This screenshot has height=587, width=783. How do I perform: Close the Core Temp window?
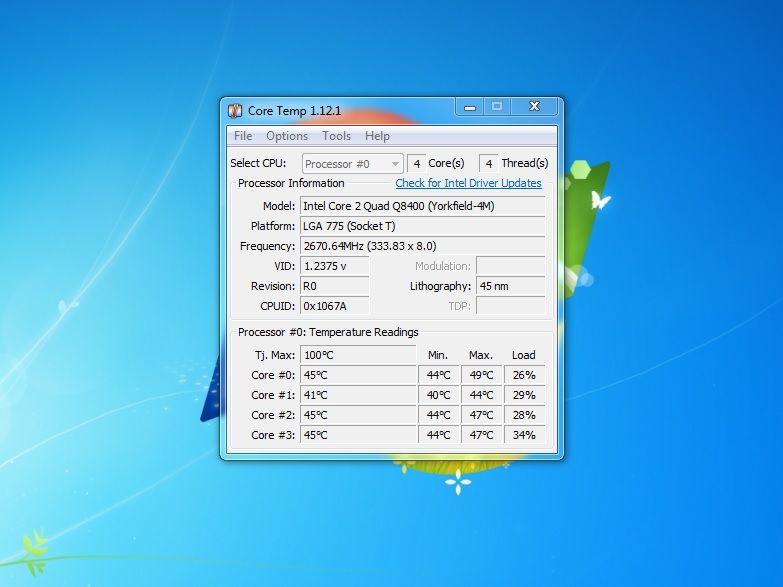(x=535, y=106)
